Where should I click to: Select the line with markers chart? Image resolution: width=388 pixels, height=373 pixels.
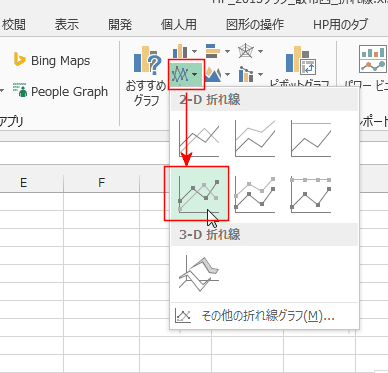[x=196, y=194]
